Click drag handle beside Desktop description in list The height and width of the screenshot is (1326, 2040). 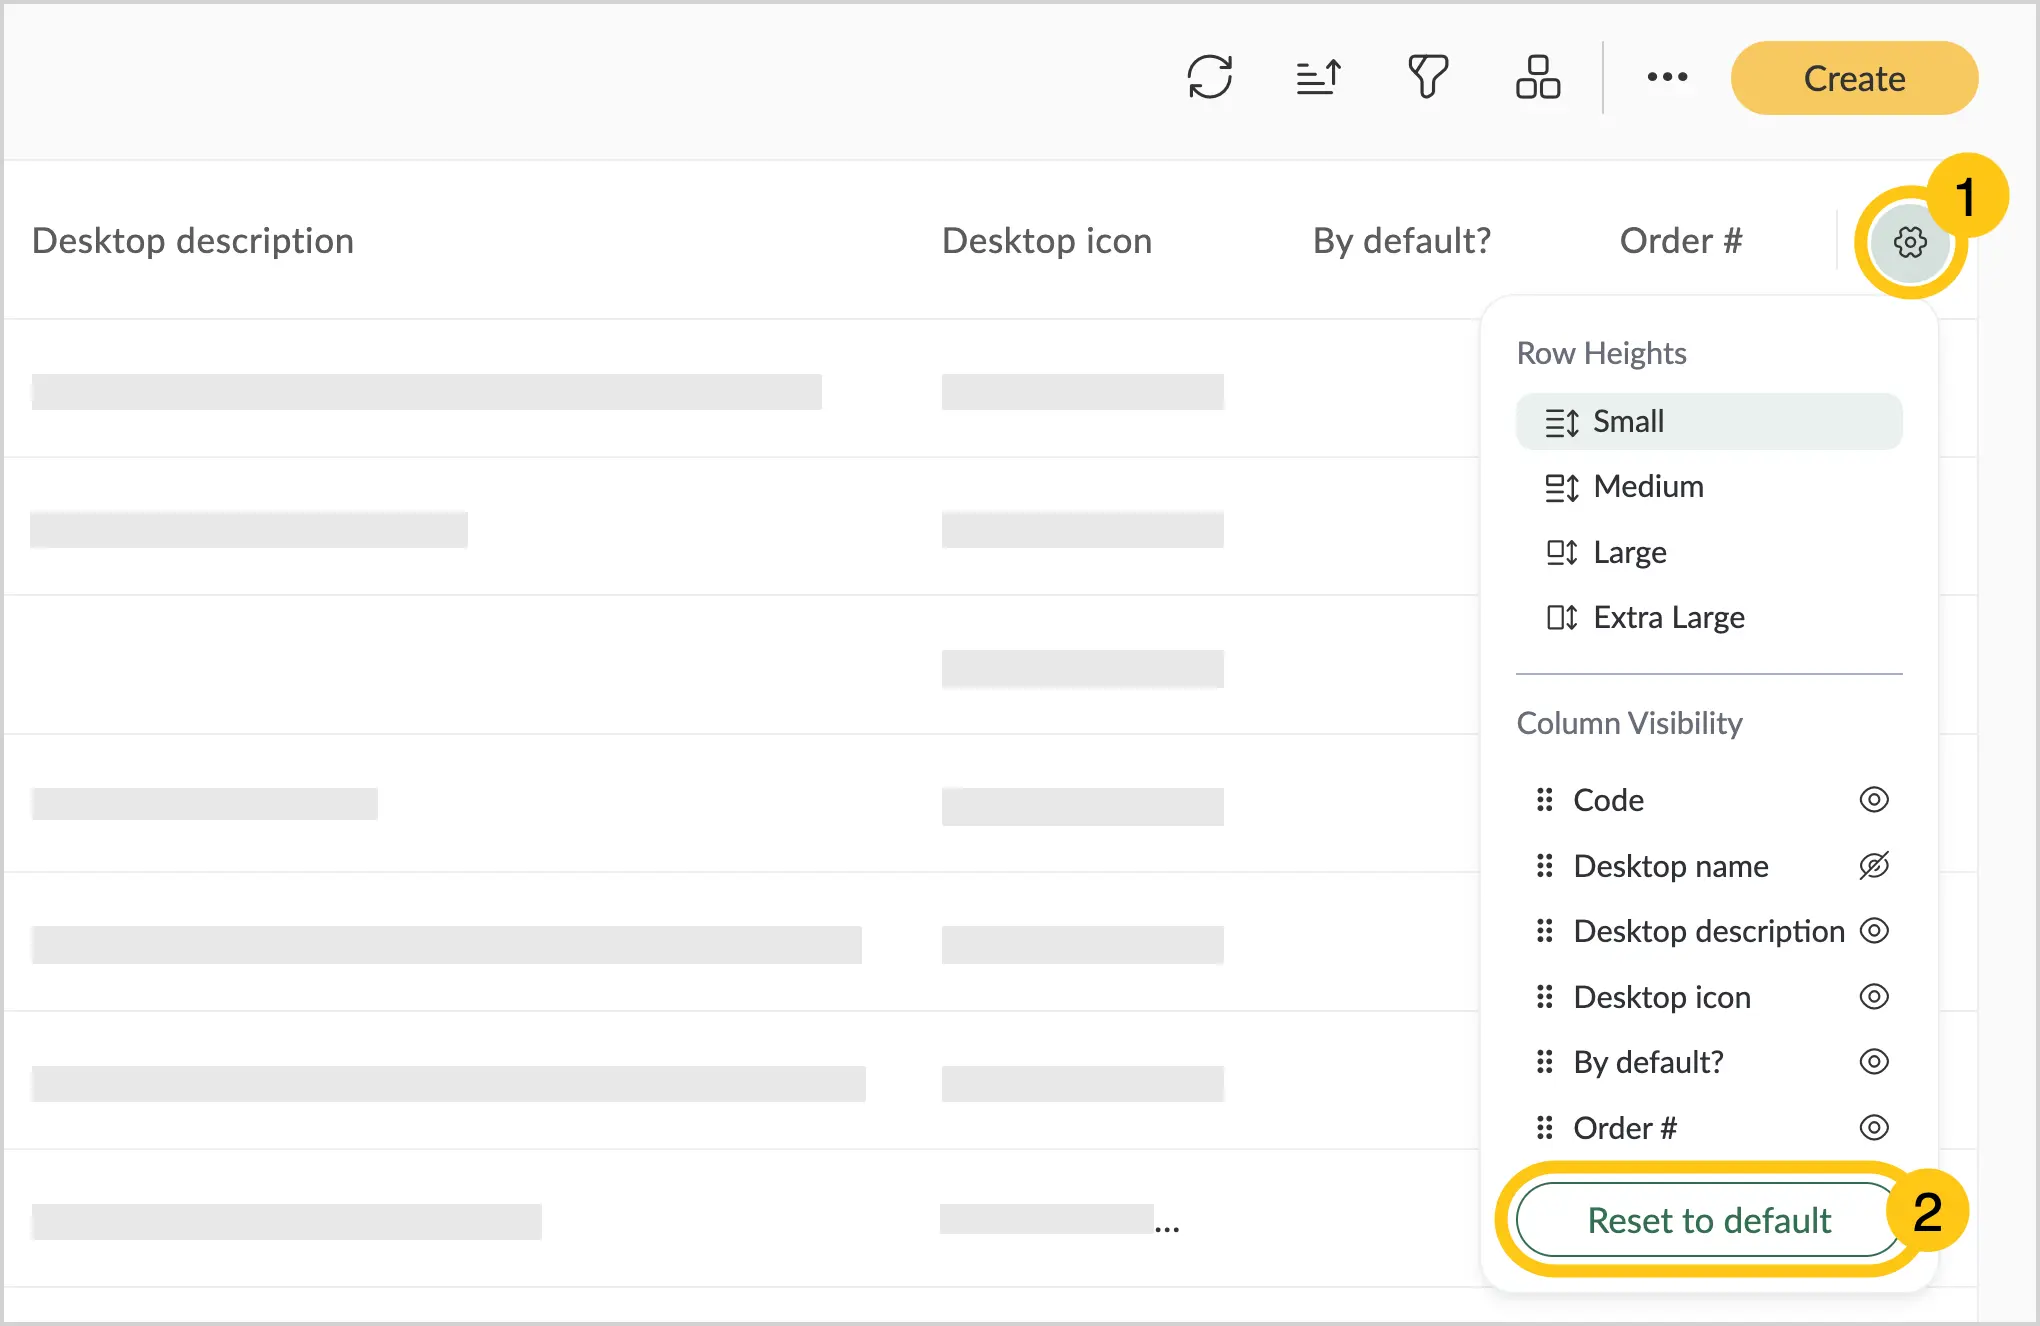1545,931
